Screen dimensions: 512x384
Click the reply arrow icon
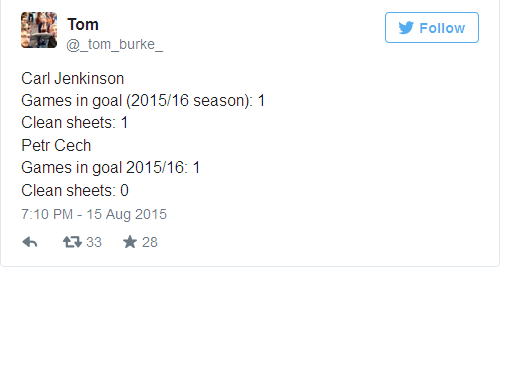pos(30,242)
